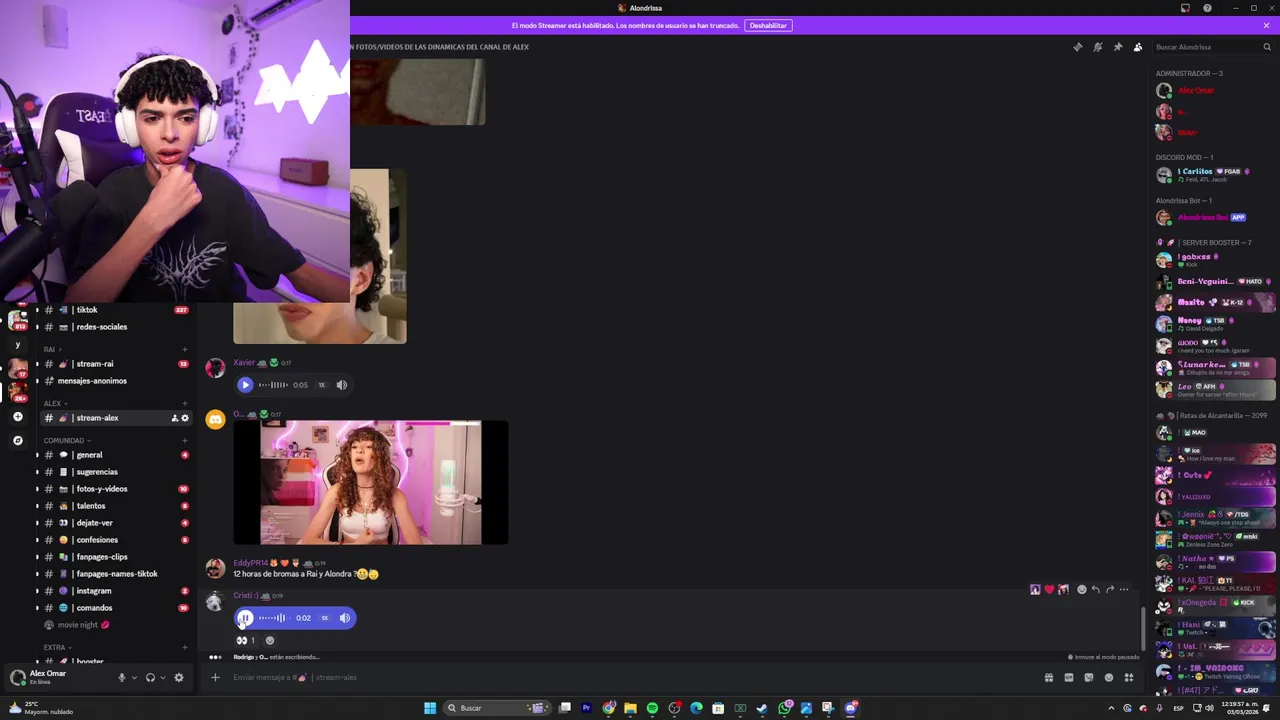Image resolution: width=1280 pixels, height=720 pixels.
Task: Open more options for Cristi's message
Action: (x=1124, y=590)
